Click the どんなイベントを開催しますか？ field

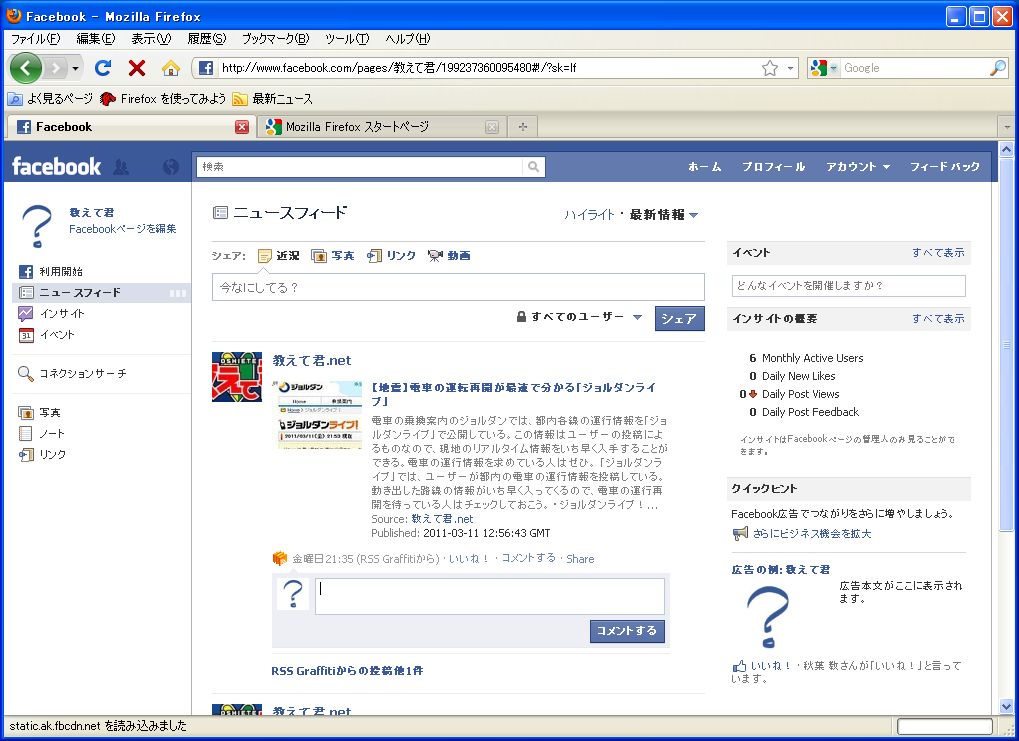[x=849, y=286]
